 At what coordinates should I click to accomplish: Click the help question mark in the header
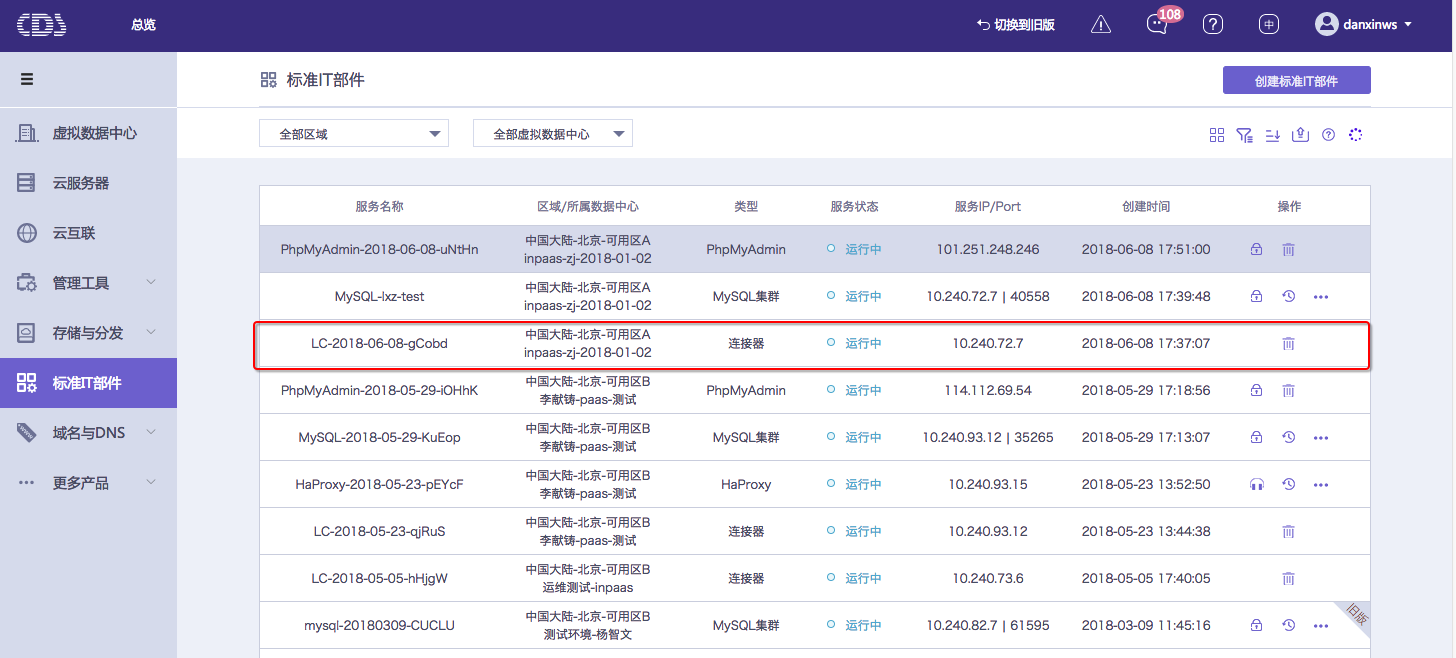[1213, 25]
